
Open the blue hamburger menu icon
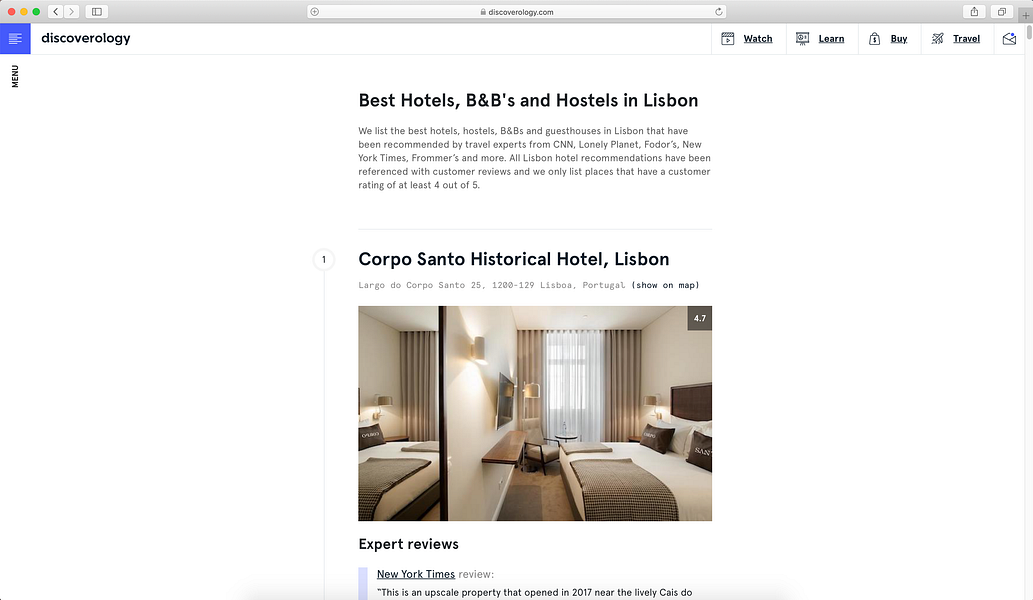pyautogui.click(x=15, y=39)
